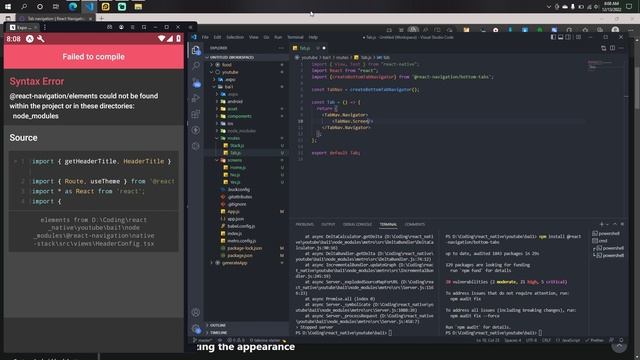Viewport: 640px width, 360px height.
Task: Collapse the youtube folder in Explorer
Action: pyautogui.click(x=230, y=72)
